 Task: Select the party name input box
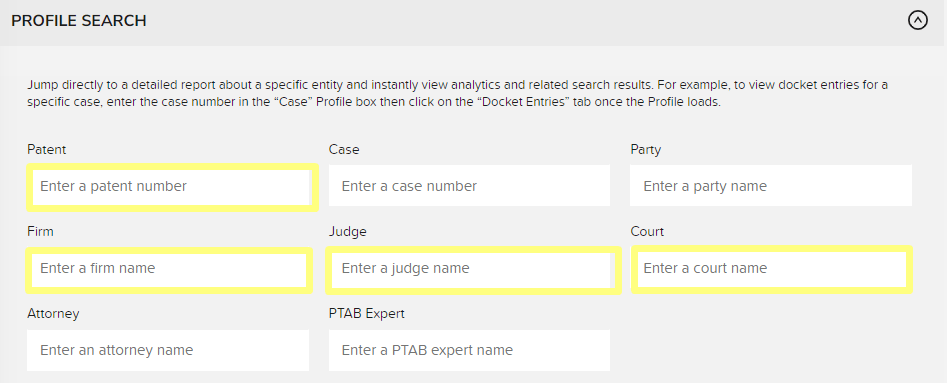(x=771, y=186)
